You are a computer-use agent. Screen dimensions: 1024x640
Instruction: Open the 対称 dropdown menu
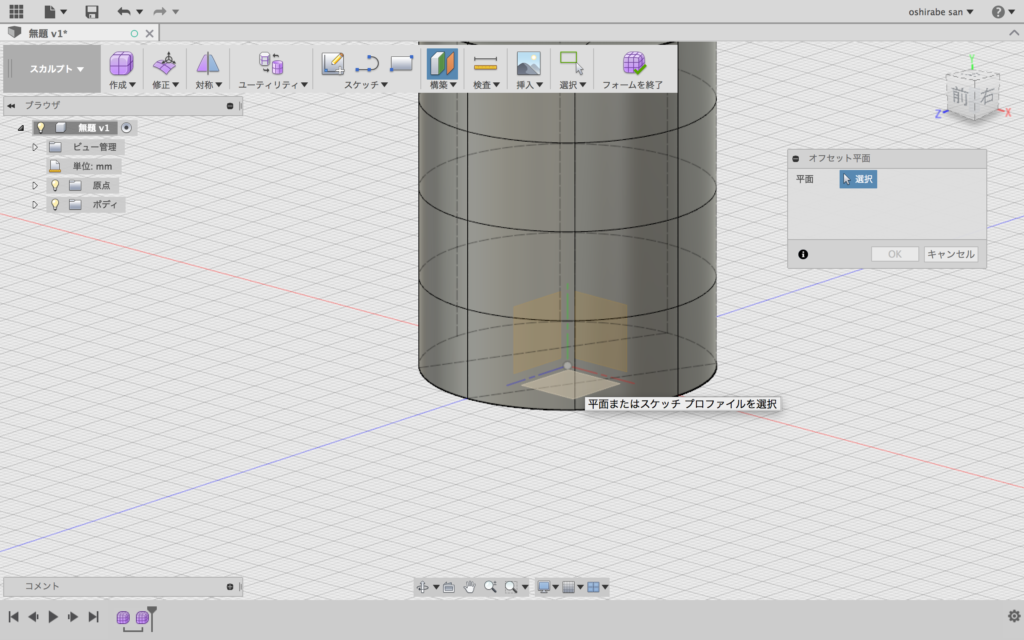(x=208, y=85)
